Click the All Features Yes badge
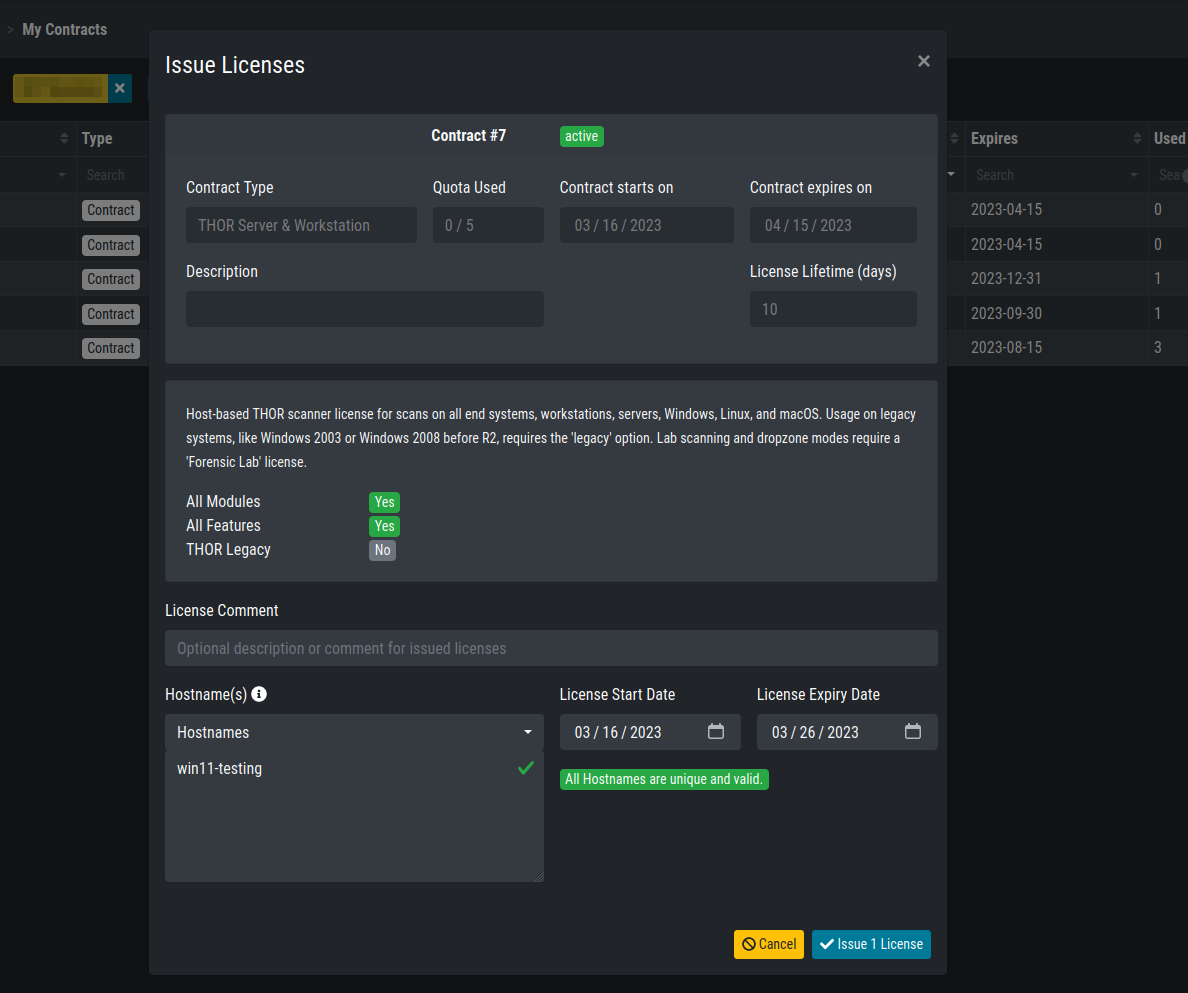Viewport: 1188px width, 993px height. point(384,526)
